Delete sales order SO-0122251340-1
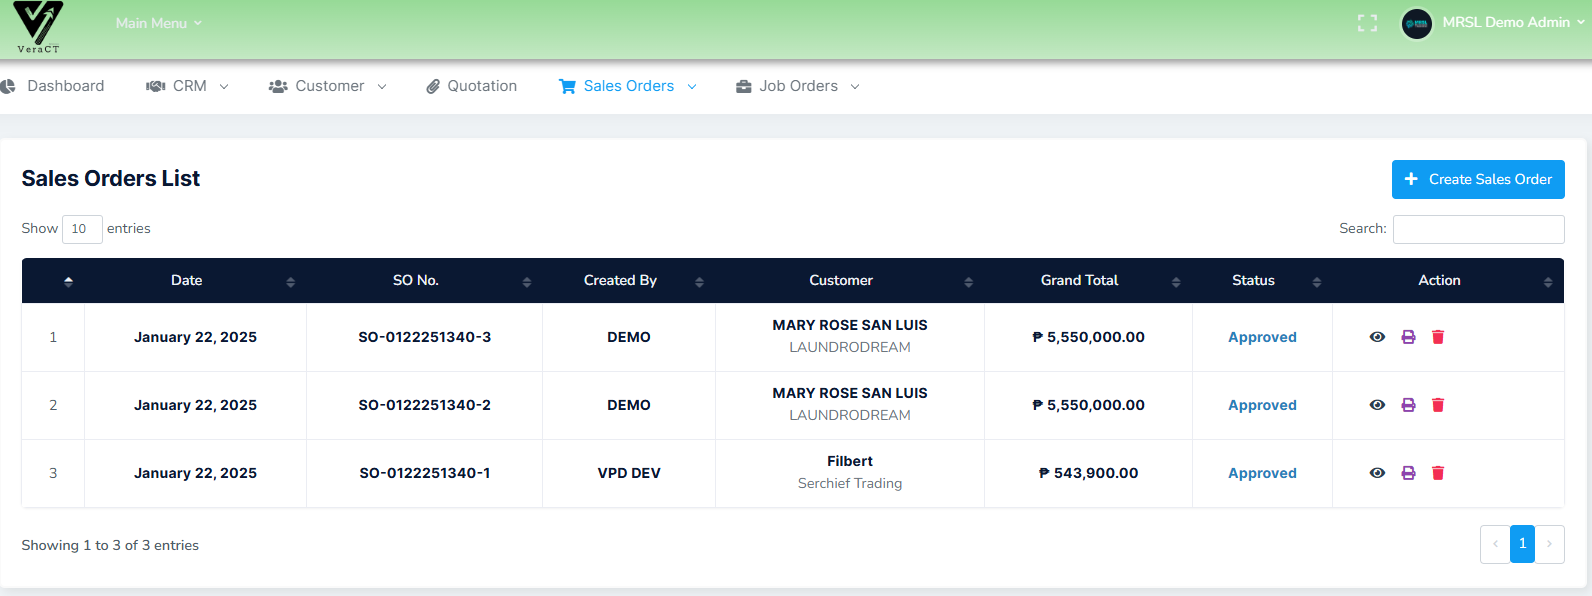 coord(1438,473)
